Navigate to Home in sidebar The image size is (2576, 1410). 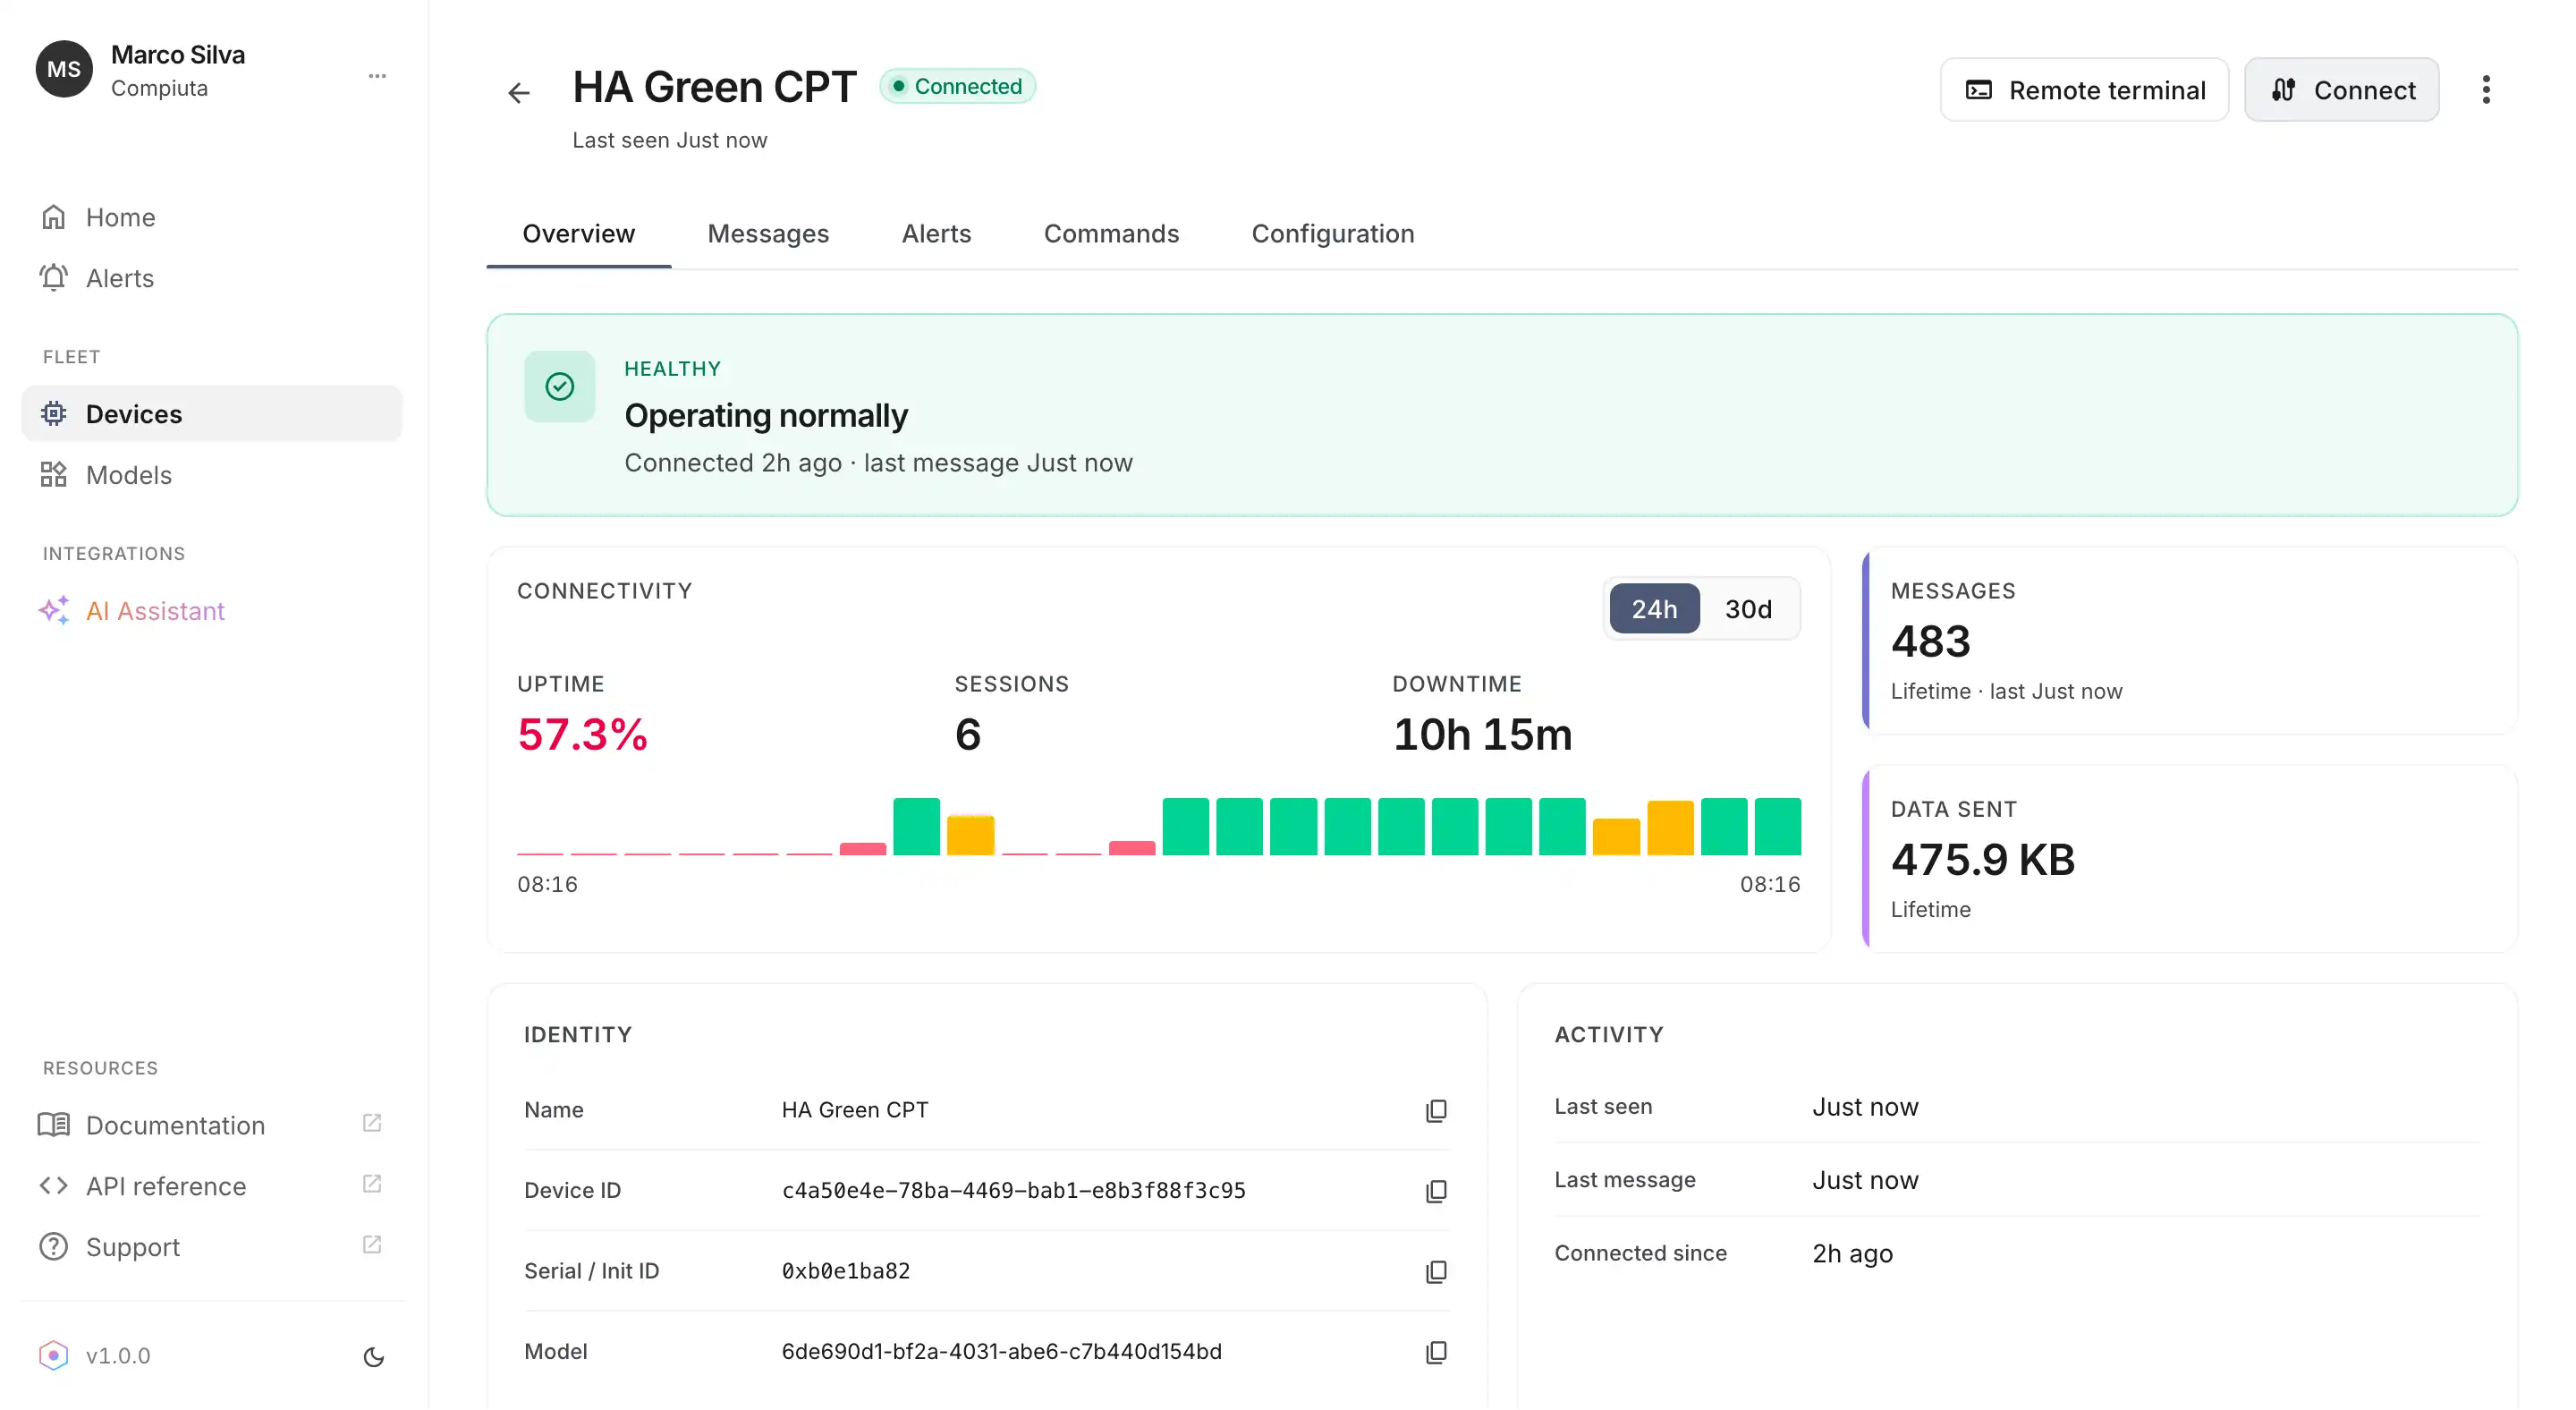(x=212, y=217)
